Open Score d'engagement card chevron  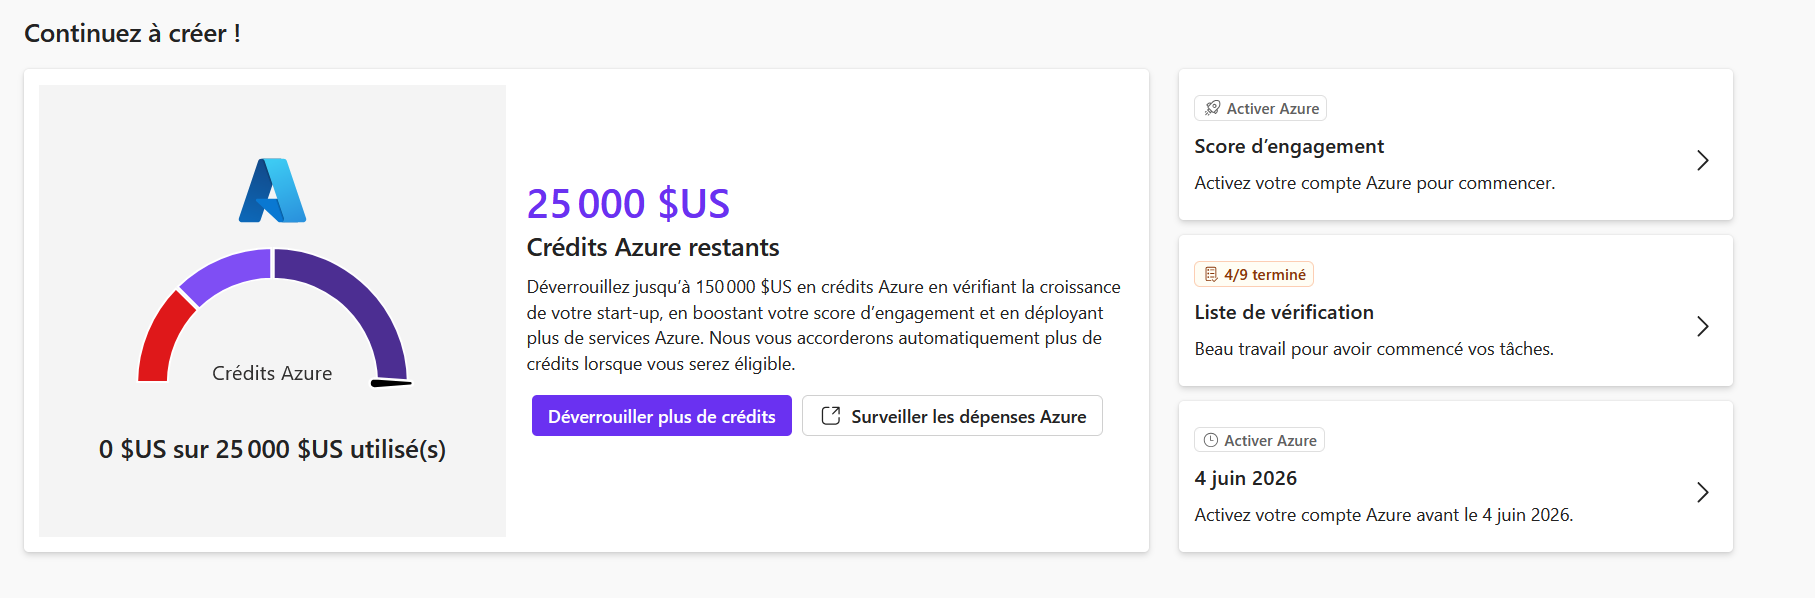(1702, 160)
